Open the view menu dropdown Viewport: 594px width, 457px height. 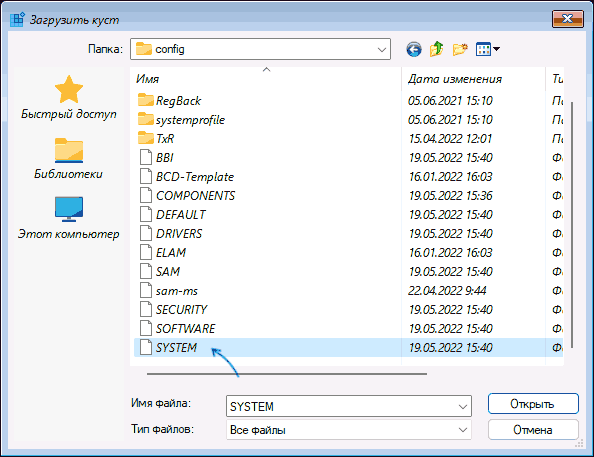[488, 49]
